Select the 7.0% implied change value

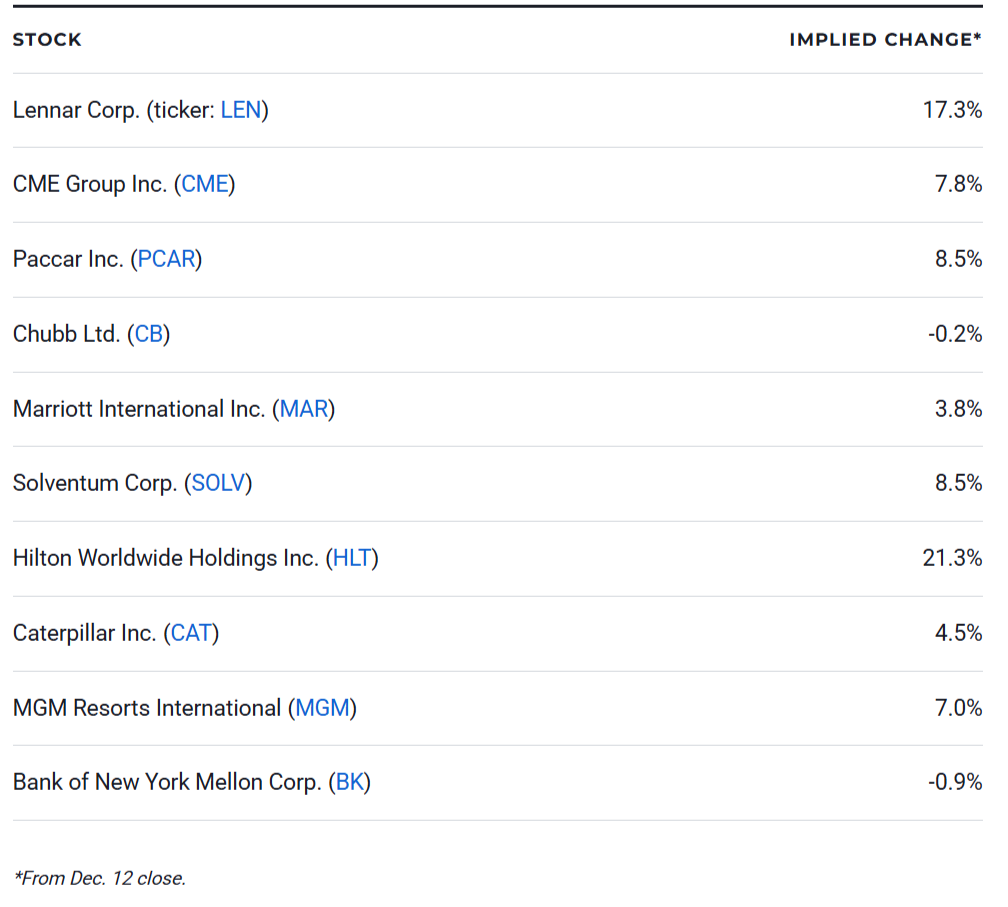958,708
